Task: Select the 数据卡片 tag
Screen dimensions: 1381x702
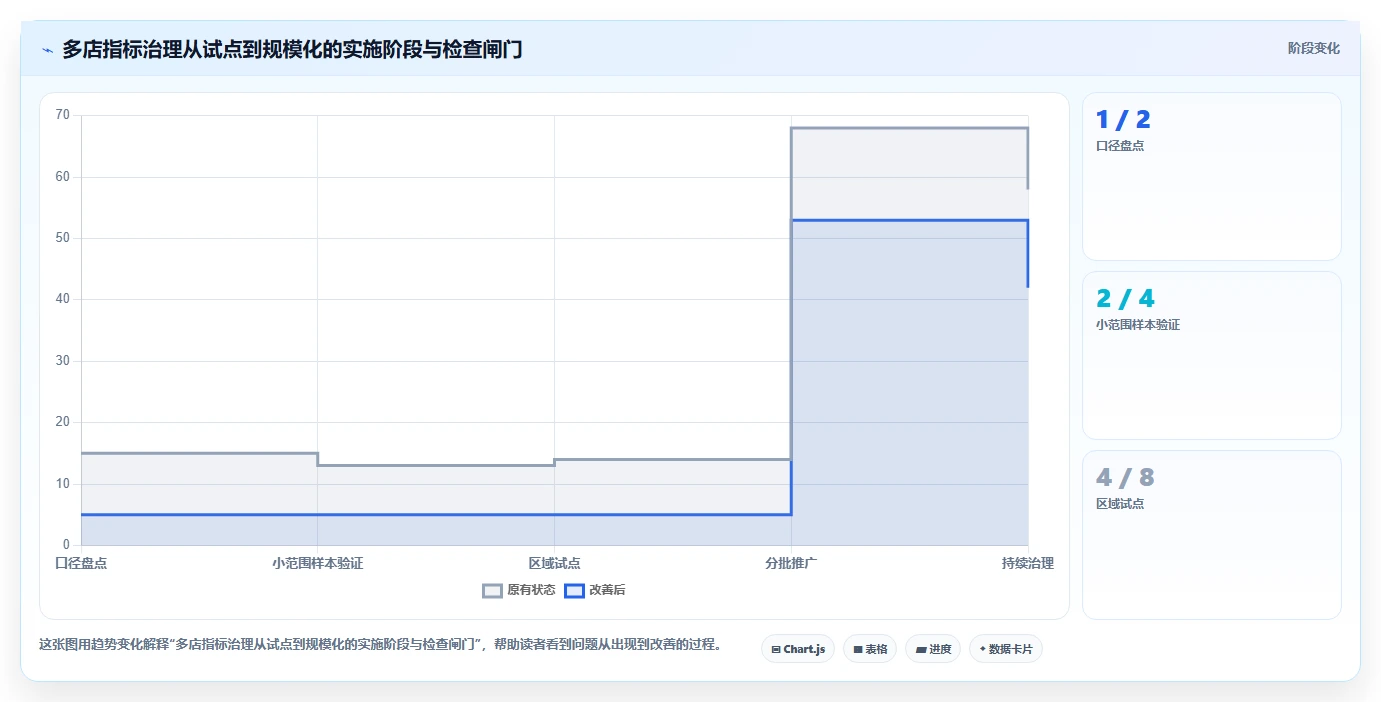Action: (x=1005, y=649)
